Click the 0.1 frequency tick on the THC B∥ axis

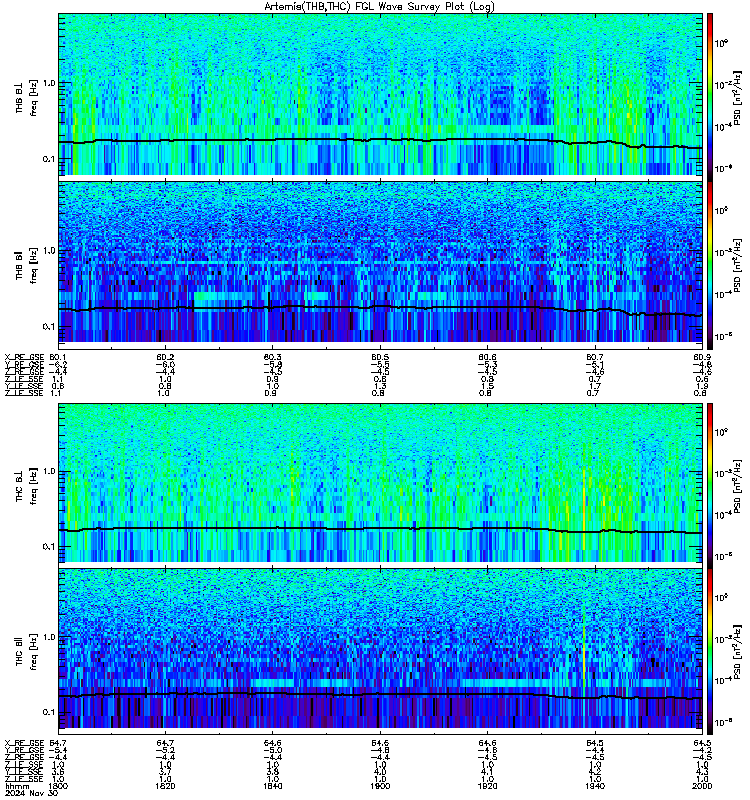pyautogui.click(x=48, y=712)
